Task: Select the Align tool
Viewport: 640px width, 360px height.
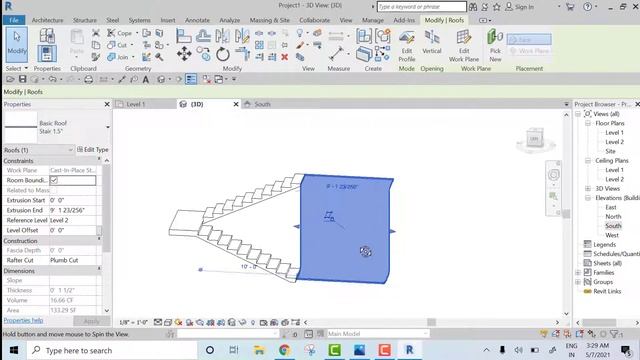Action: (184, 36)
